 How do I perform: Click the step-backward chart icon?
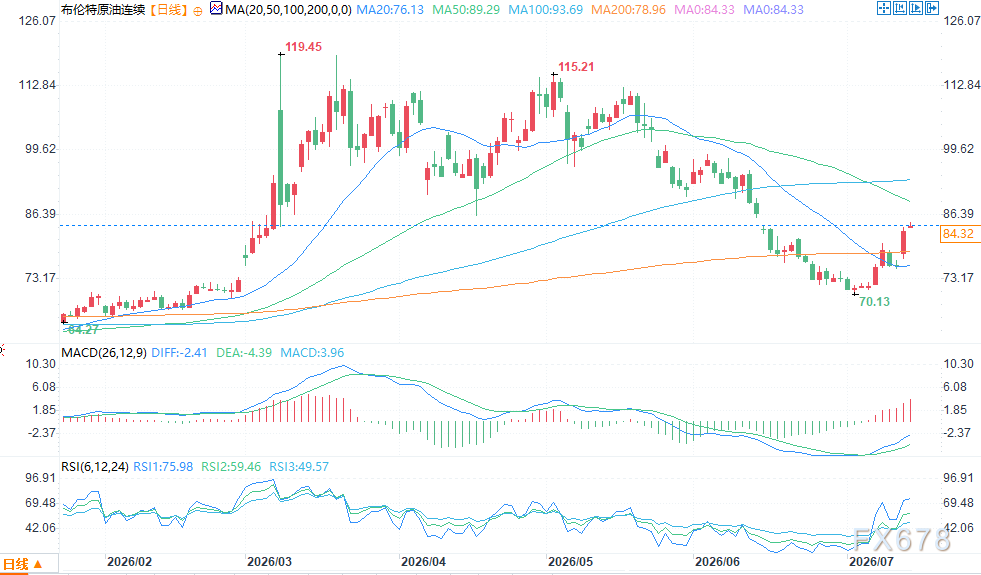pos(900,8)
